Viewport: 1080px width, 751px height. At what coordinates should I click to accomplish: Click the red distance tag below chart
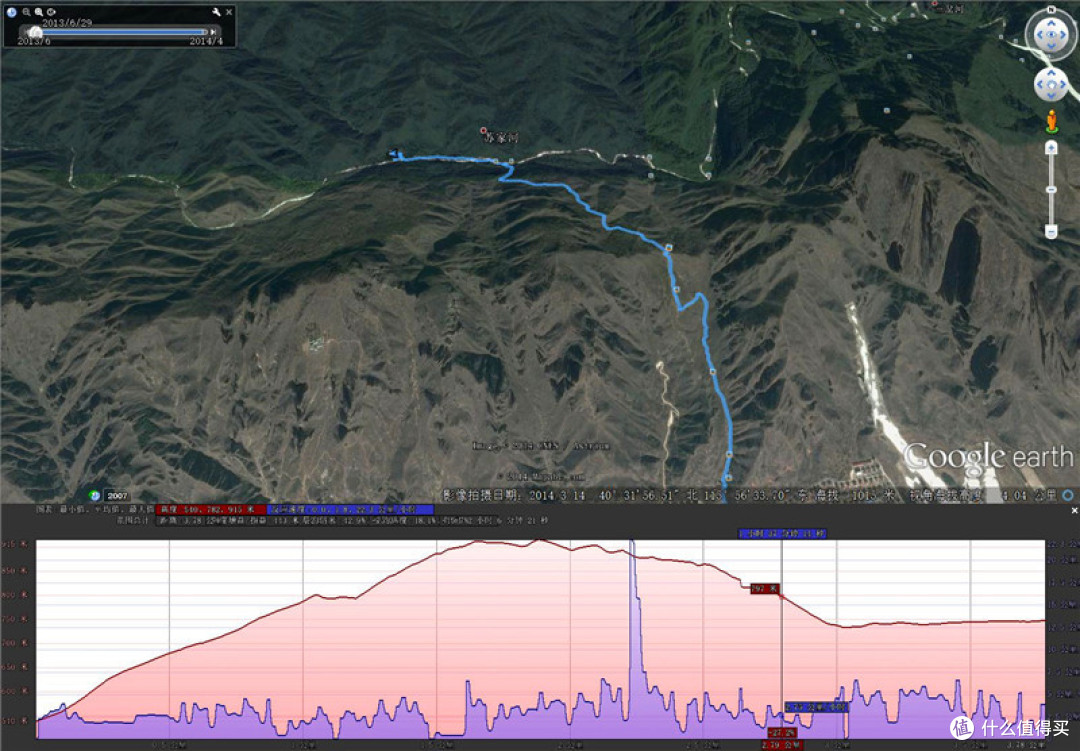click(x=782, y=745)
